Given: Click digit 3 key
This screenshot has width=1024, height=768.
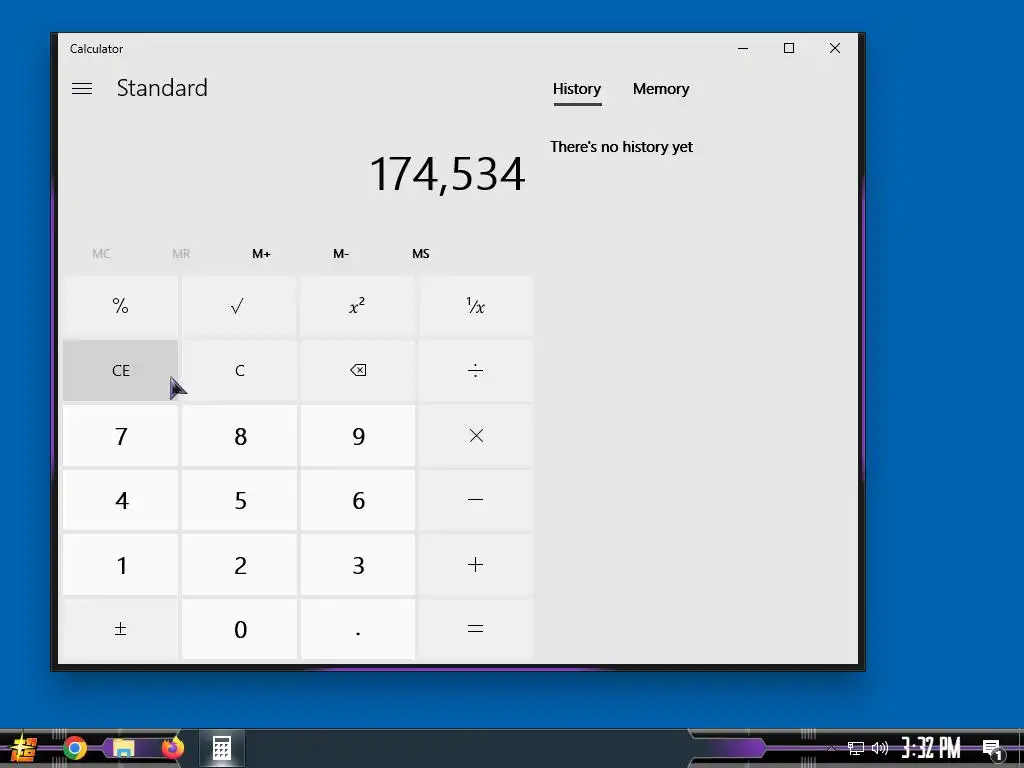Looking at the screenshot, I should [357, 565].
